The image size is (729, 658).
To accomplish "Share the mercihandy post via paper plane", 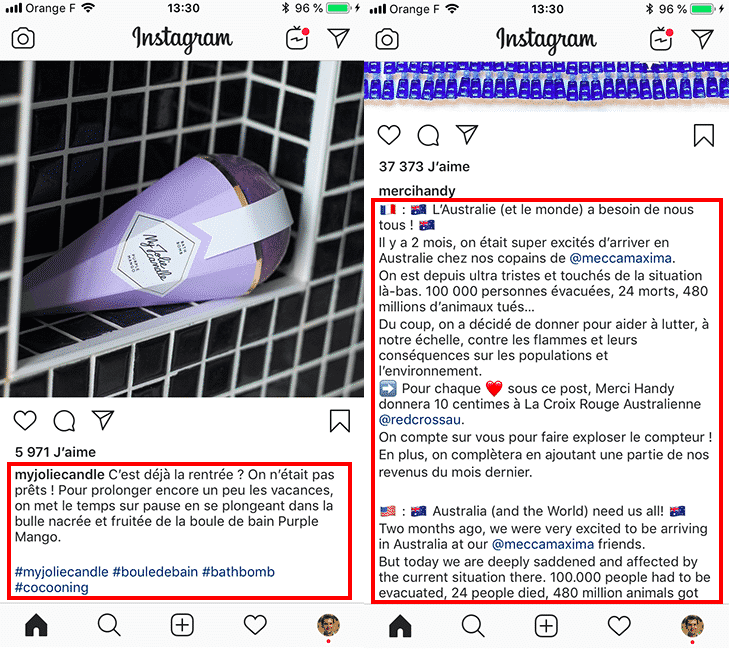I will point(467,134).
